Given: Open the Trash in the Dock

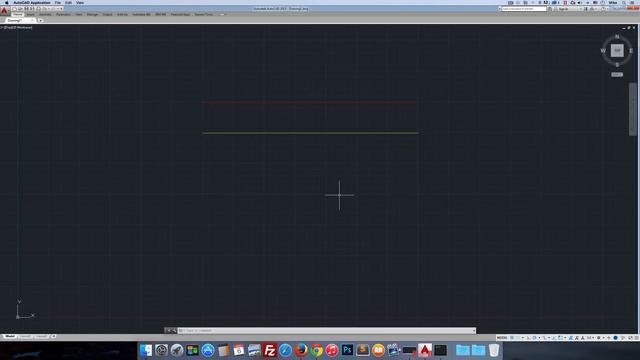Looking at the screenshot, I should coord(494,350).
